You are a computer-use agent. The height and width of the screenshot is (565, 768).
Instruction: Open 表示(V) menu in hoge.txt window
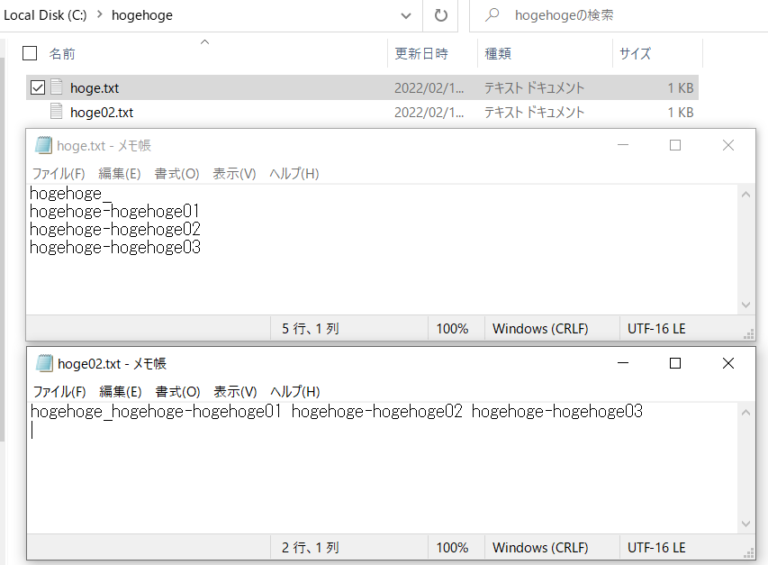[234, 174]
